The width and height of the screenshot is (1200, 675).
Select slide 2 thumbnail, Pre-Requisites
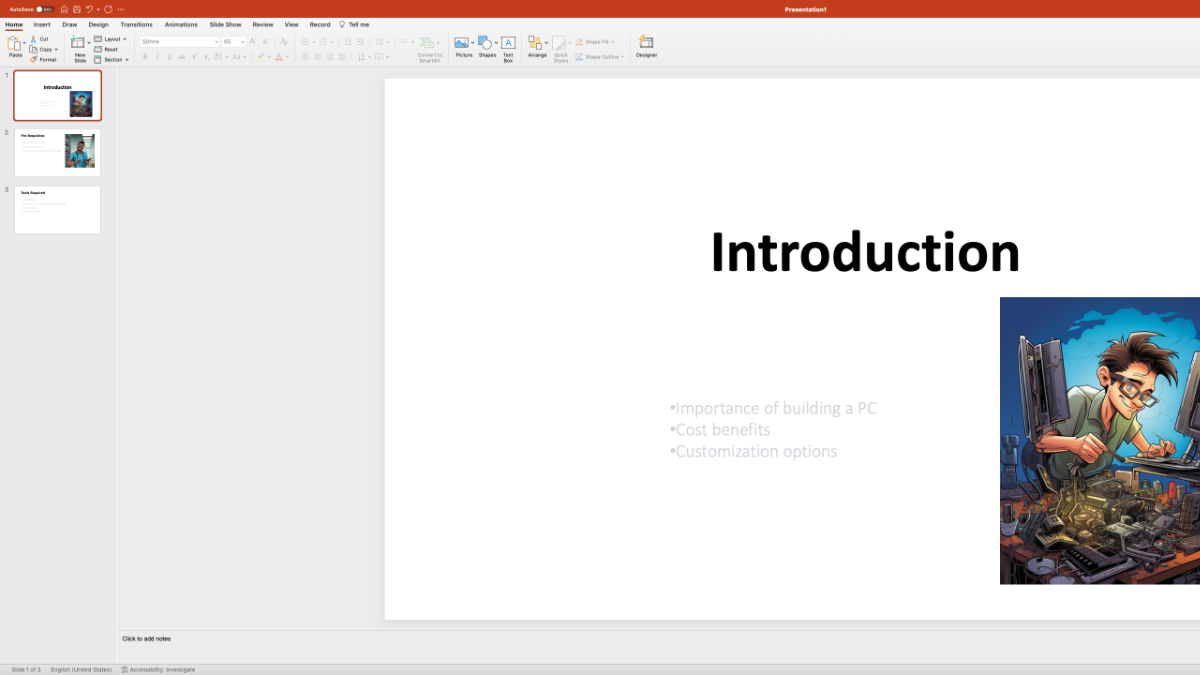click(57, 152)
